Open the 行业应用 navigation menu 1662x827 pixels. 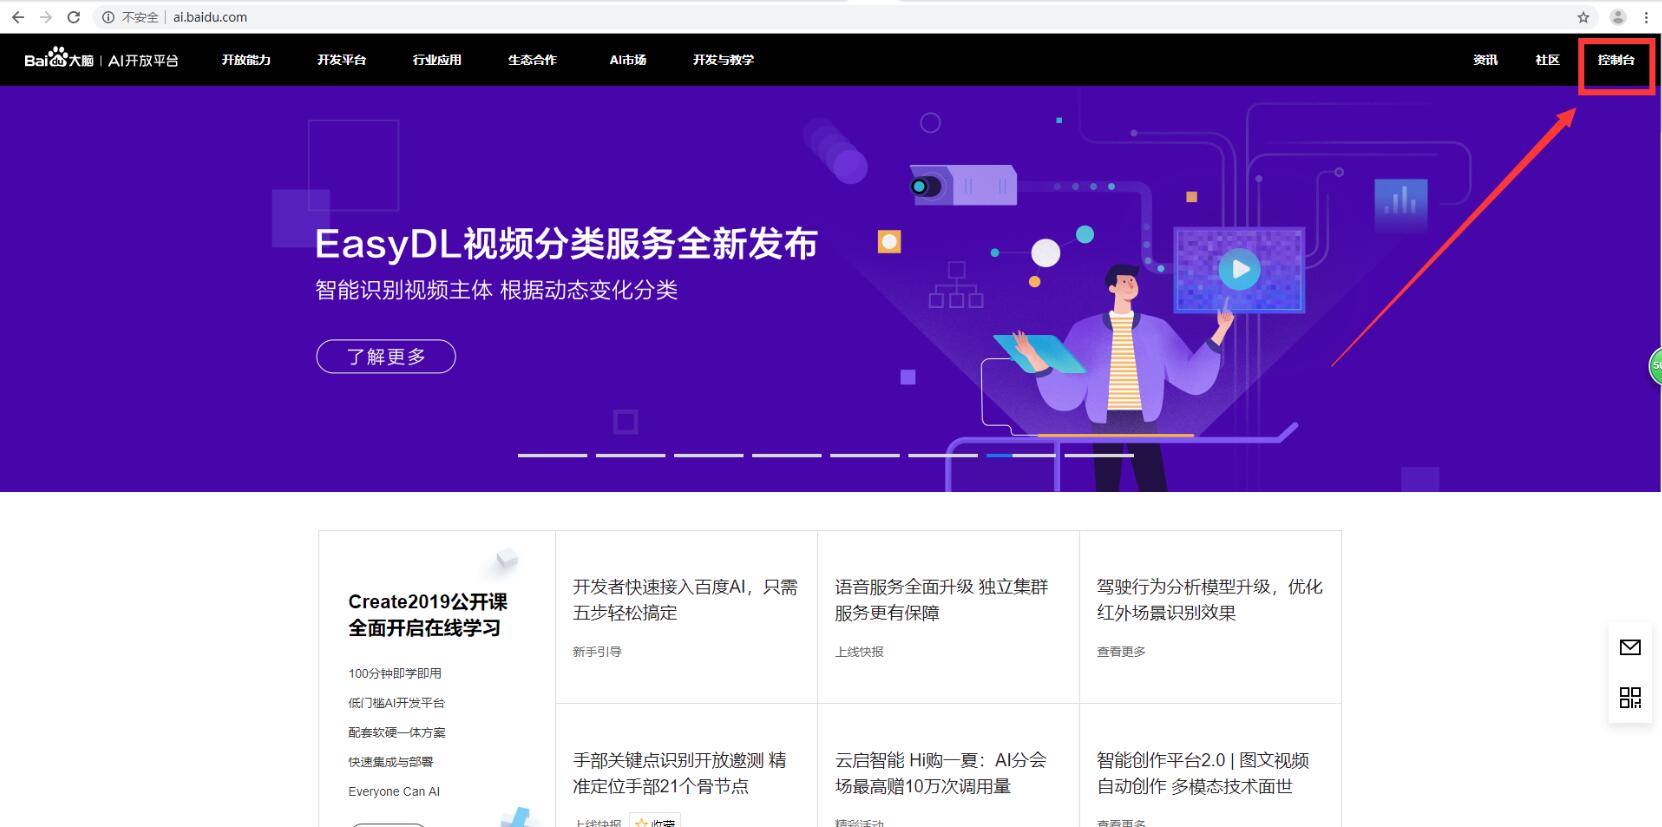[x=437, y=60]
